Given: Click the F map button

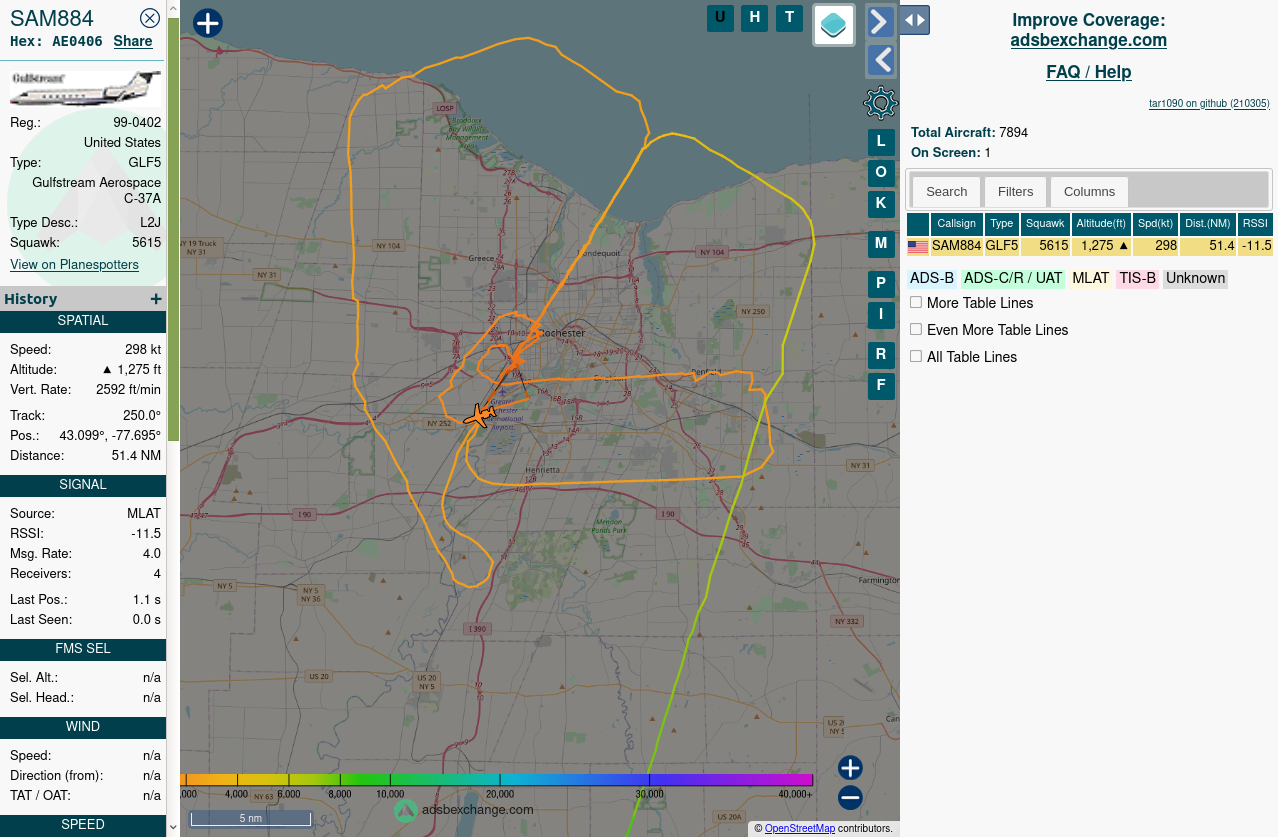Looking at the screenshot, I should 881,386.
